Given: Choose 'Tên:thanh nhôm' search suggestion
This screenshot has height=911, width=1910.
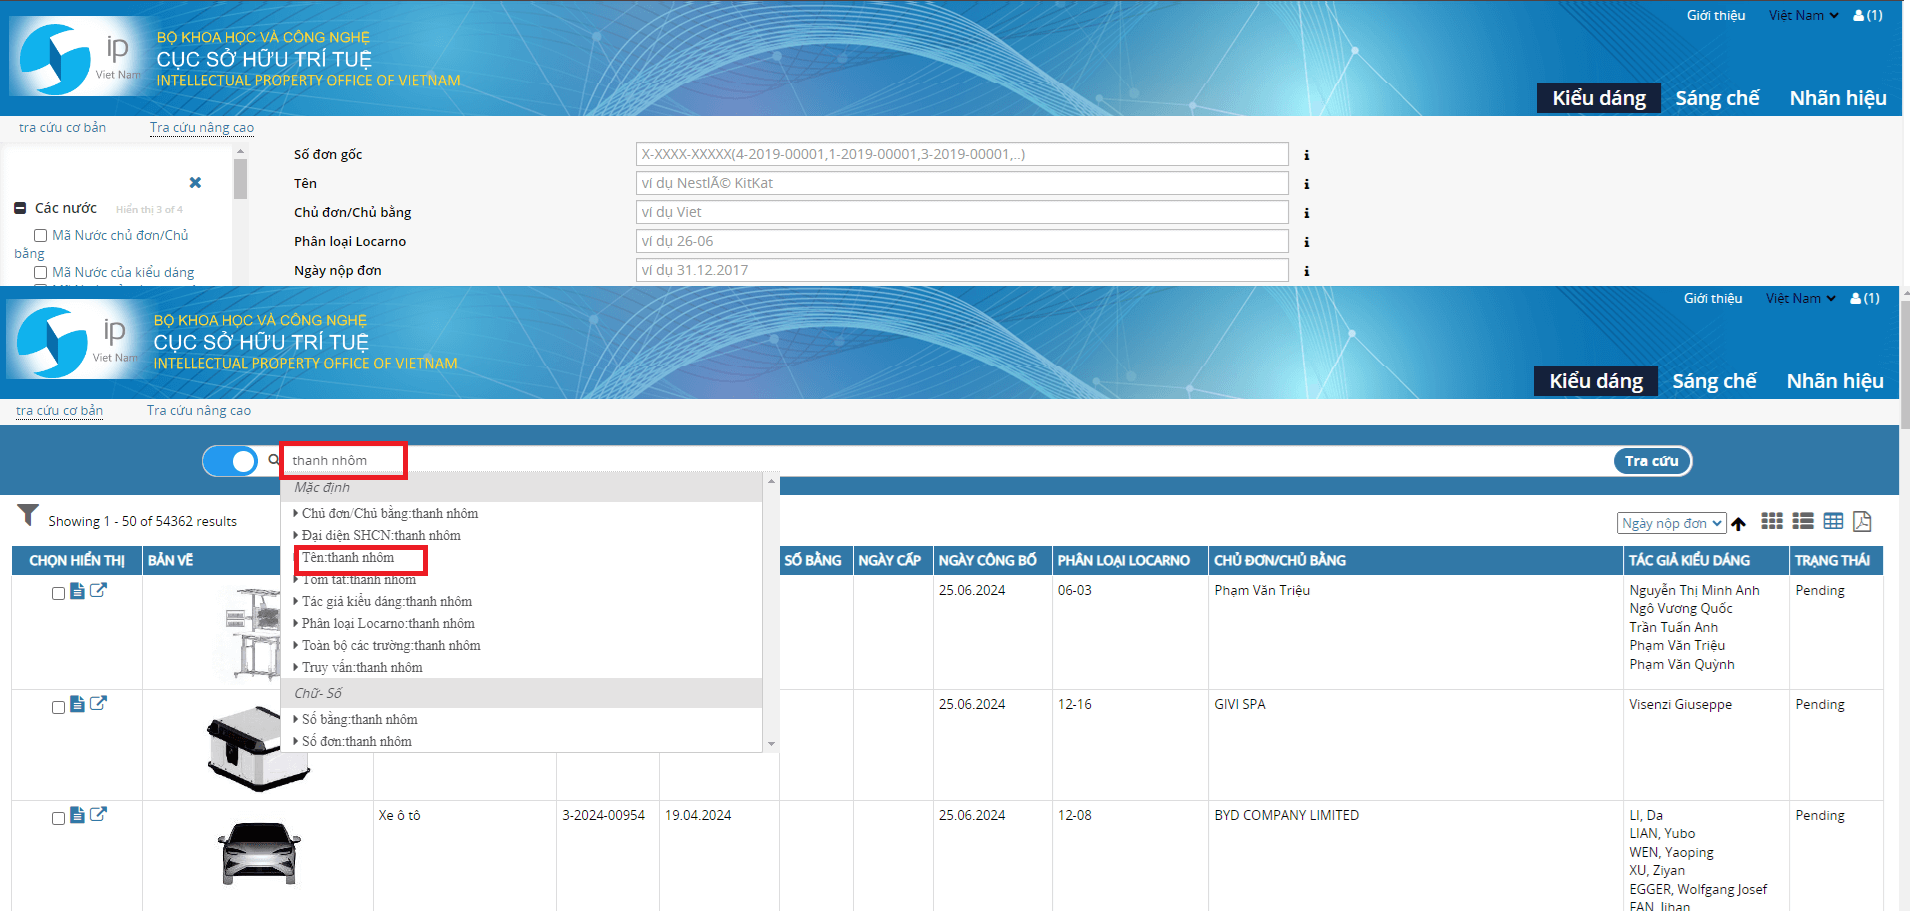Looking at the screenshot, I should [x=348, y=558].
